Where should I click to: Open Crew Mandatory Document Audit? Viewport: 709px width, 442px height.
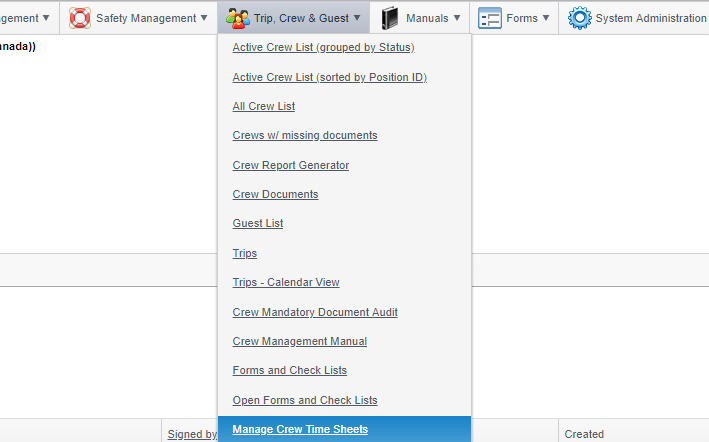(315, 312)
